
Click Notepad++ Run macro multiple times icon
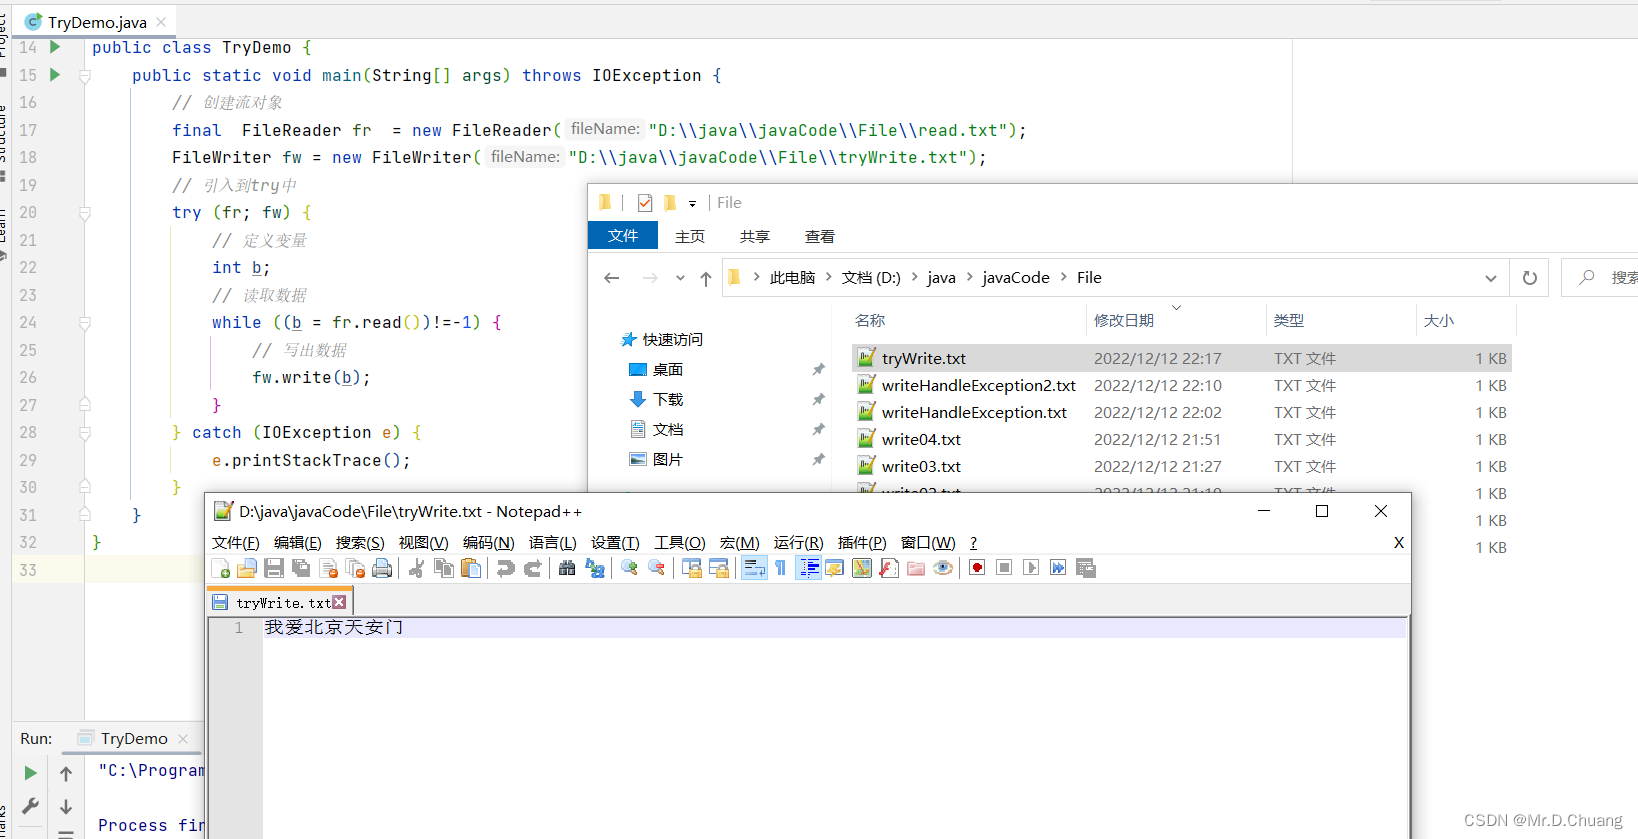click(x=1058, y=568)
